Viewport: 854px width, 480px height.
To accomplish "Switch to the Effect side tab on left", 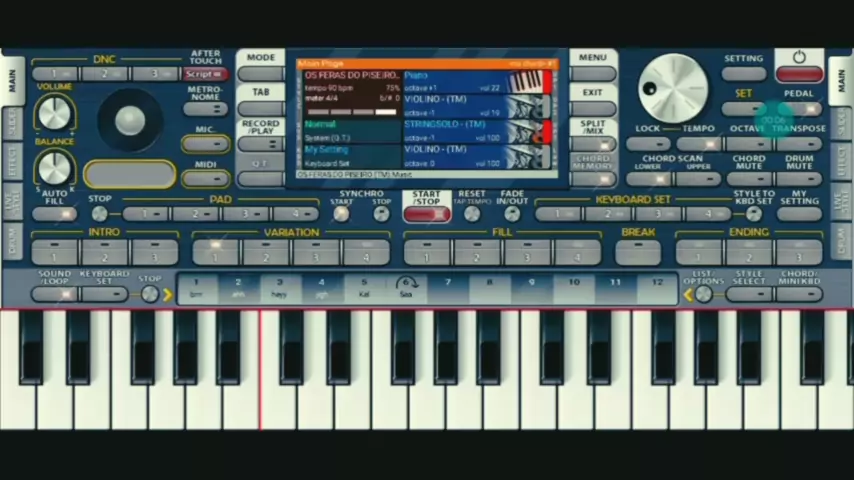I will pos(12,161).
